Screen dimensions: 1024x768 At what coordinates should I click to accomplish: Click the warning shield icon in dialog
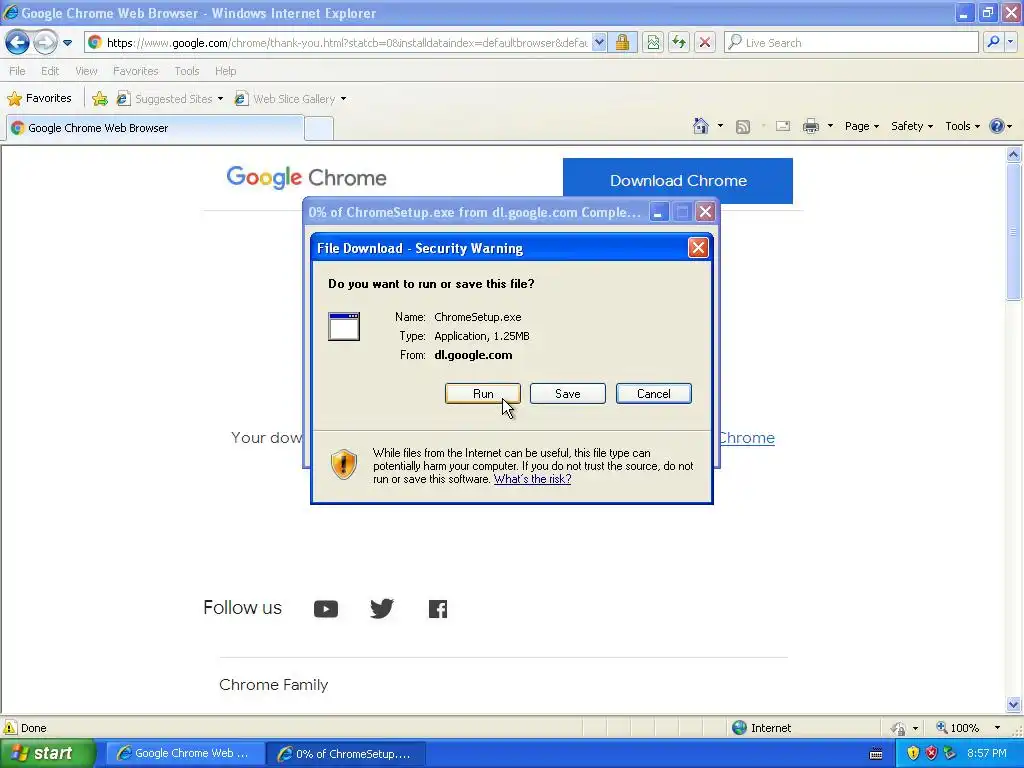tap(343, 464)
